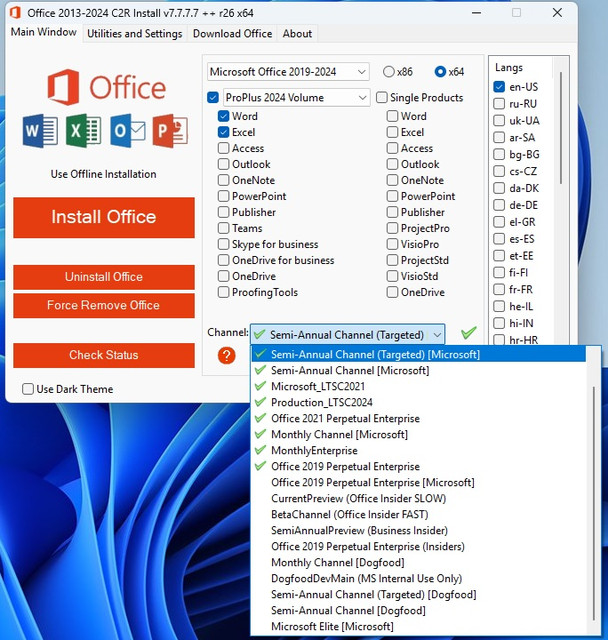Image resolution: width=608 pixels, height=640 pixels.
Task: Check OneDrive for business checkbox
Action: pos(223,260)
